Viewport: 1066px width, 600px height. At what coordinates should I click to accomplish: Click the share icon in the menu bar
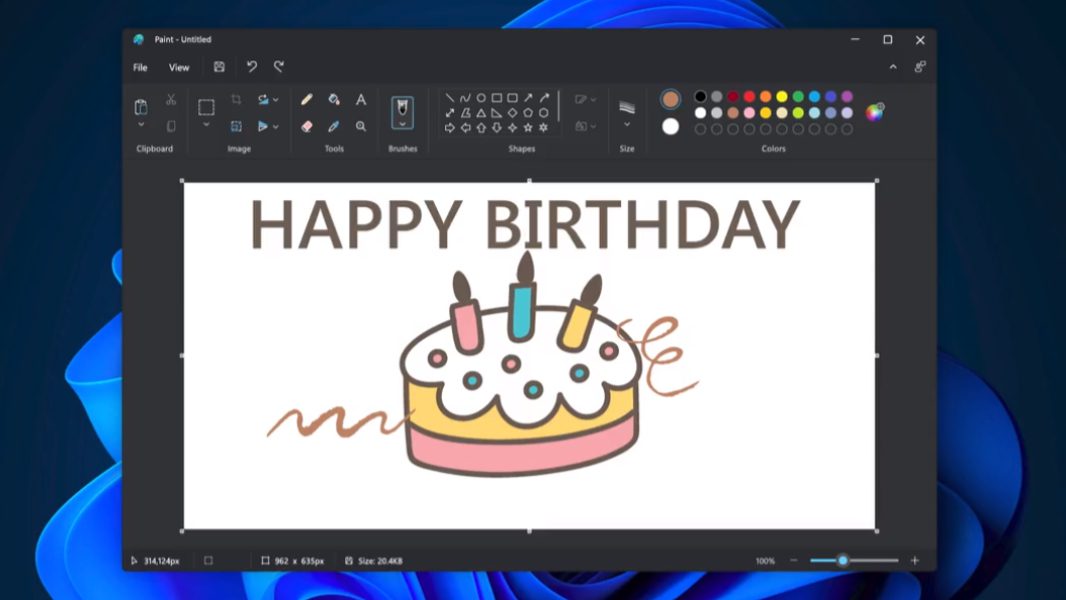(920, 67)
